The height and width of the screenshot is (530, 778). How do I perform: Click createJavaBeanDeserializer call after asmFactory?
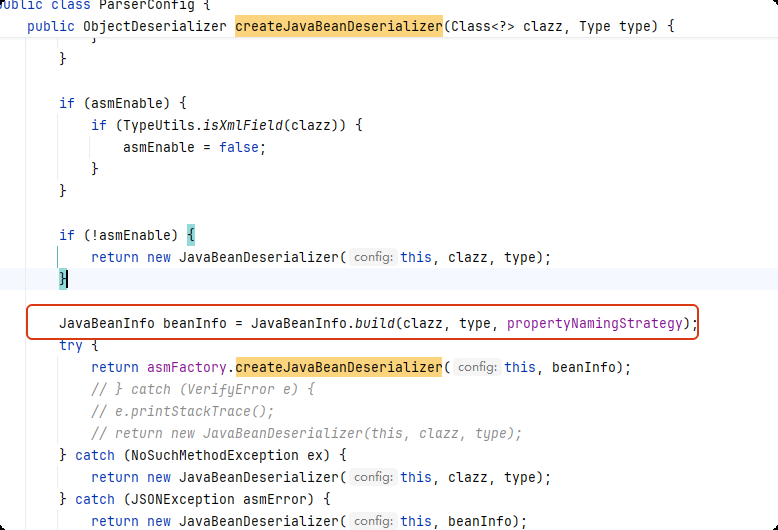point(339,367)
